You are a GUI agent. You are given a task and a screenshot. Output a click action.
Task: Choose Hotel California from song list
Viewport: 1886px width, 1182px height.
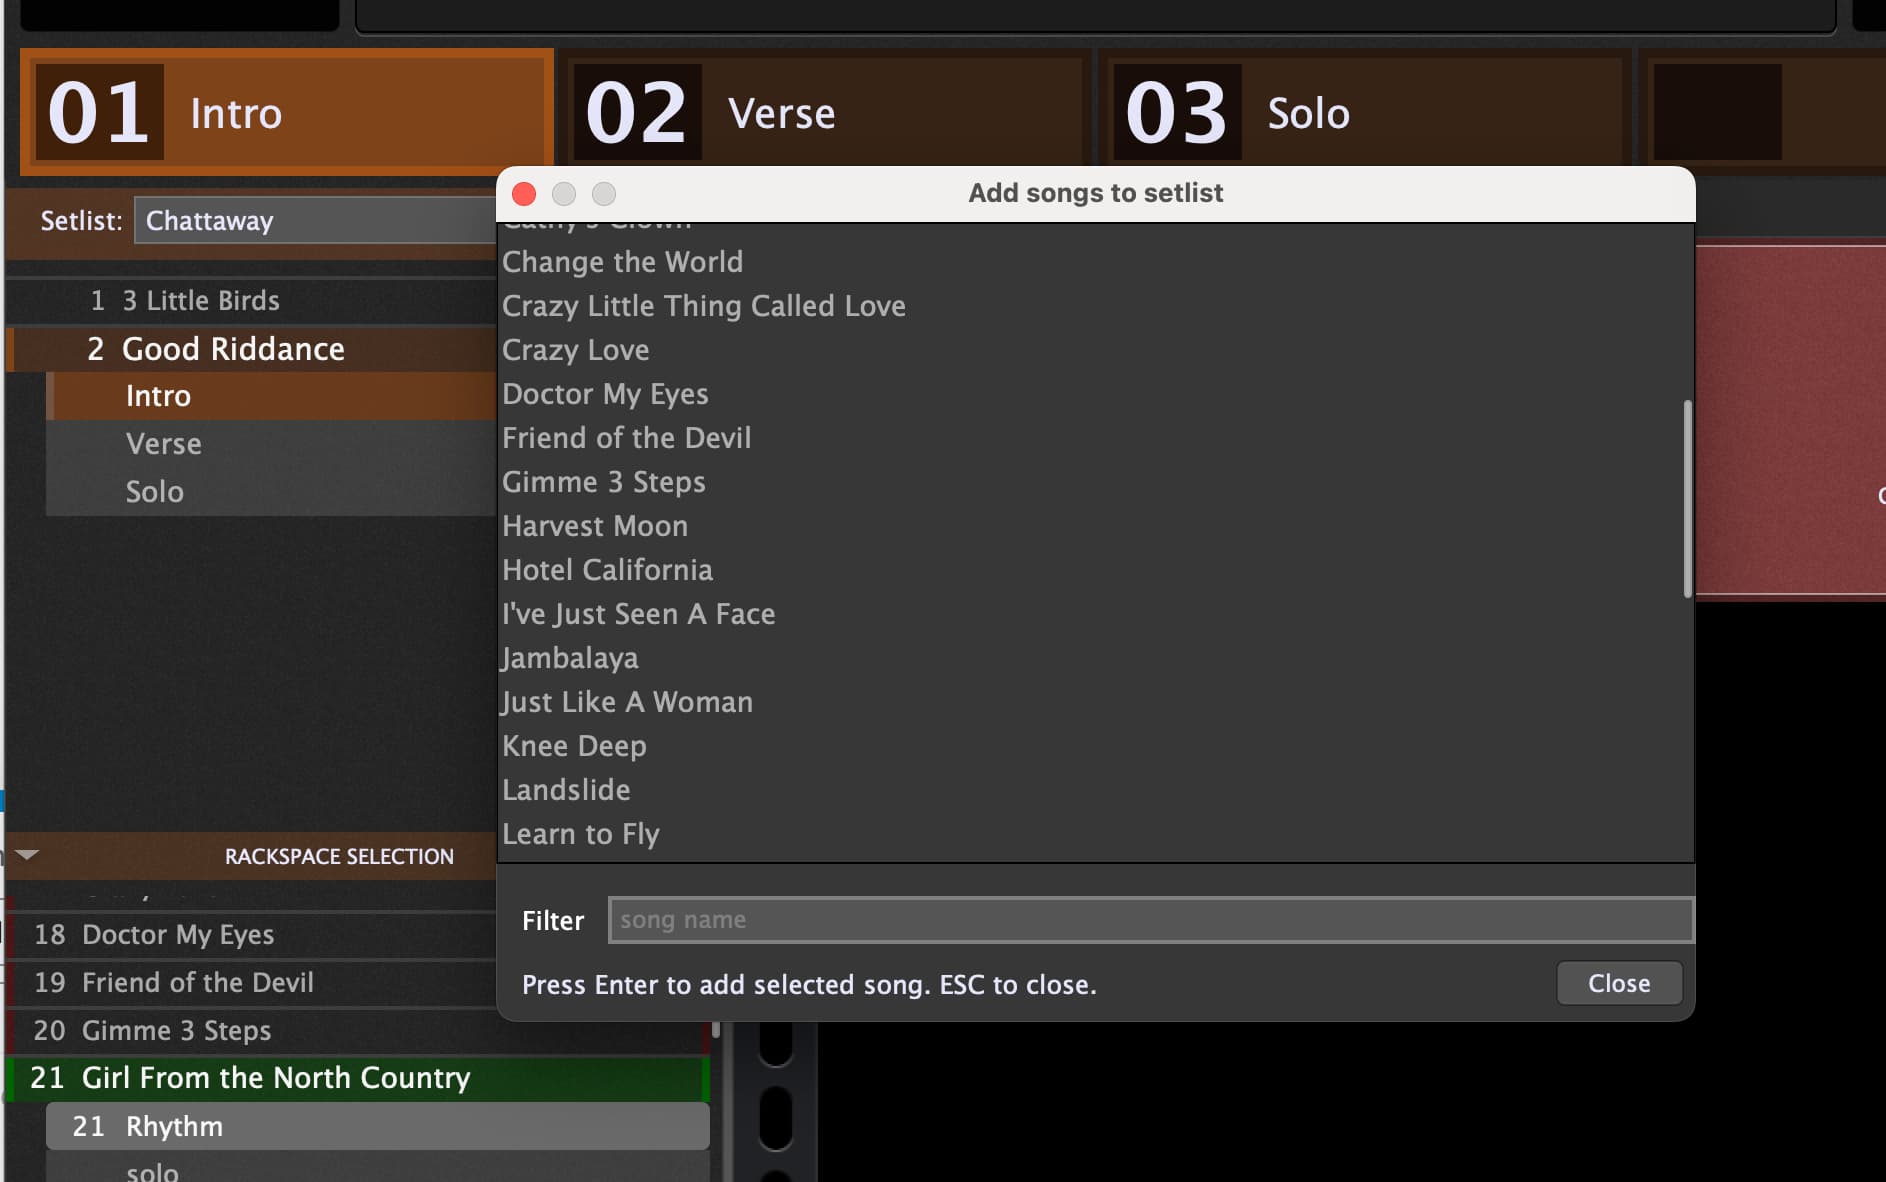(607, 570)
